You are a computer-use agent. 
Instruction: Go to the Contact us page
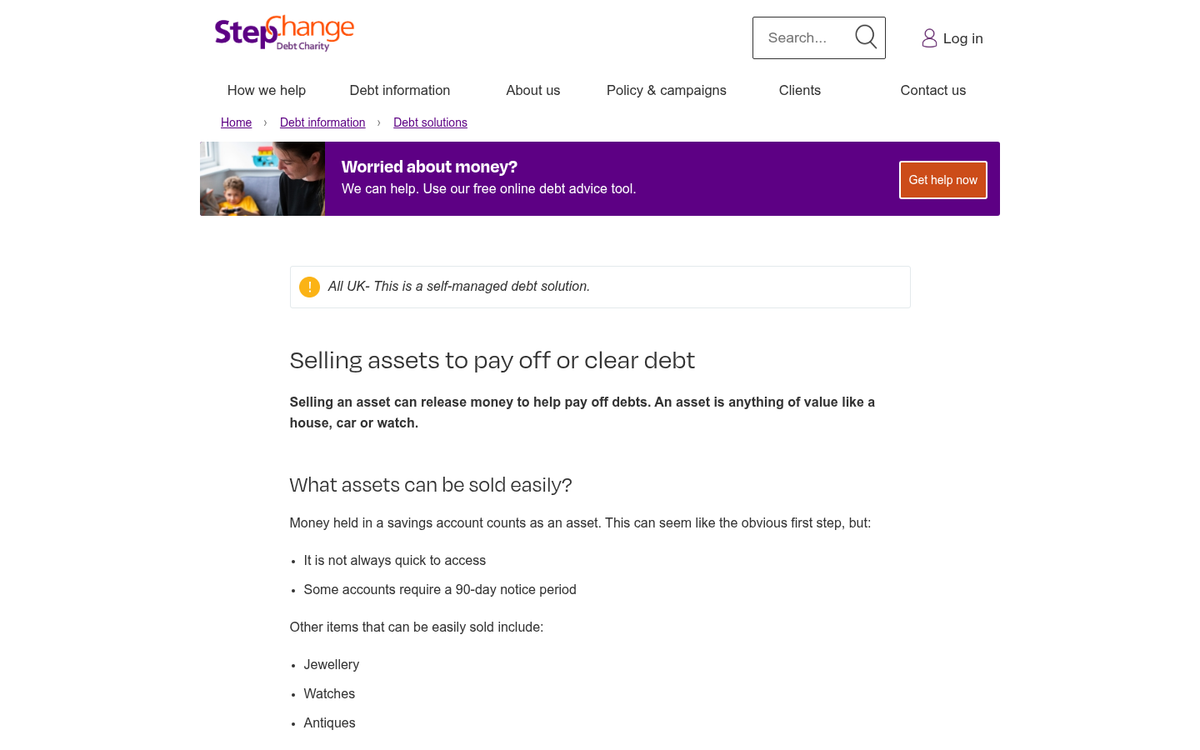(x=932, y=90)
